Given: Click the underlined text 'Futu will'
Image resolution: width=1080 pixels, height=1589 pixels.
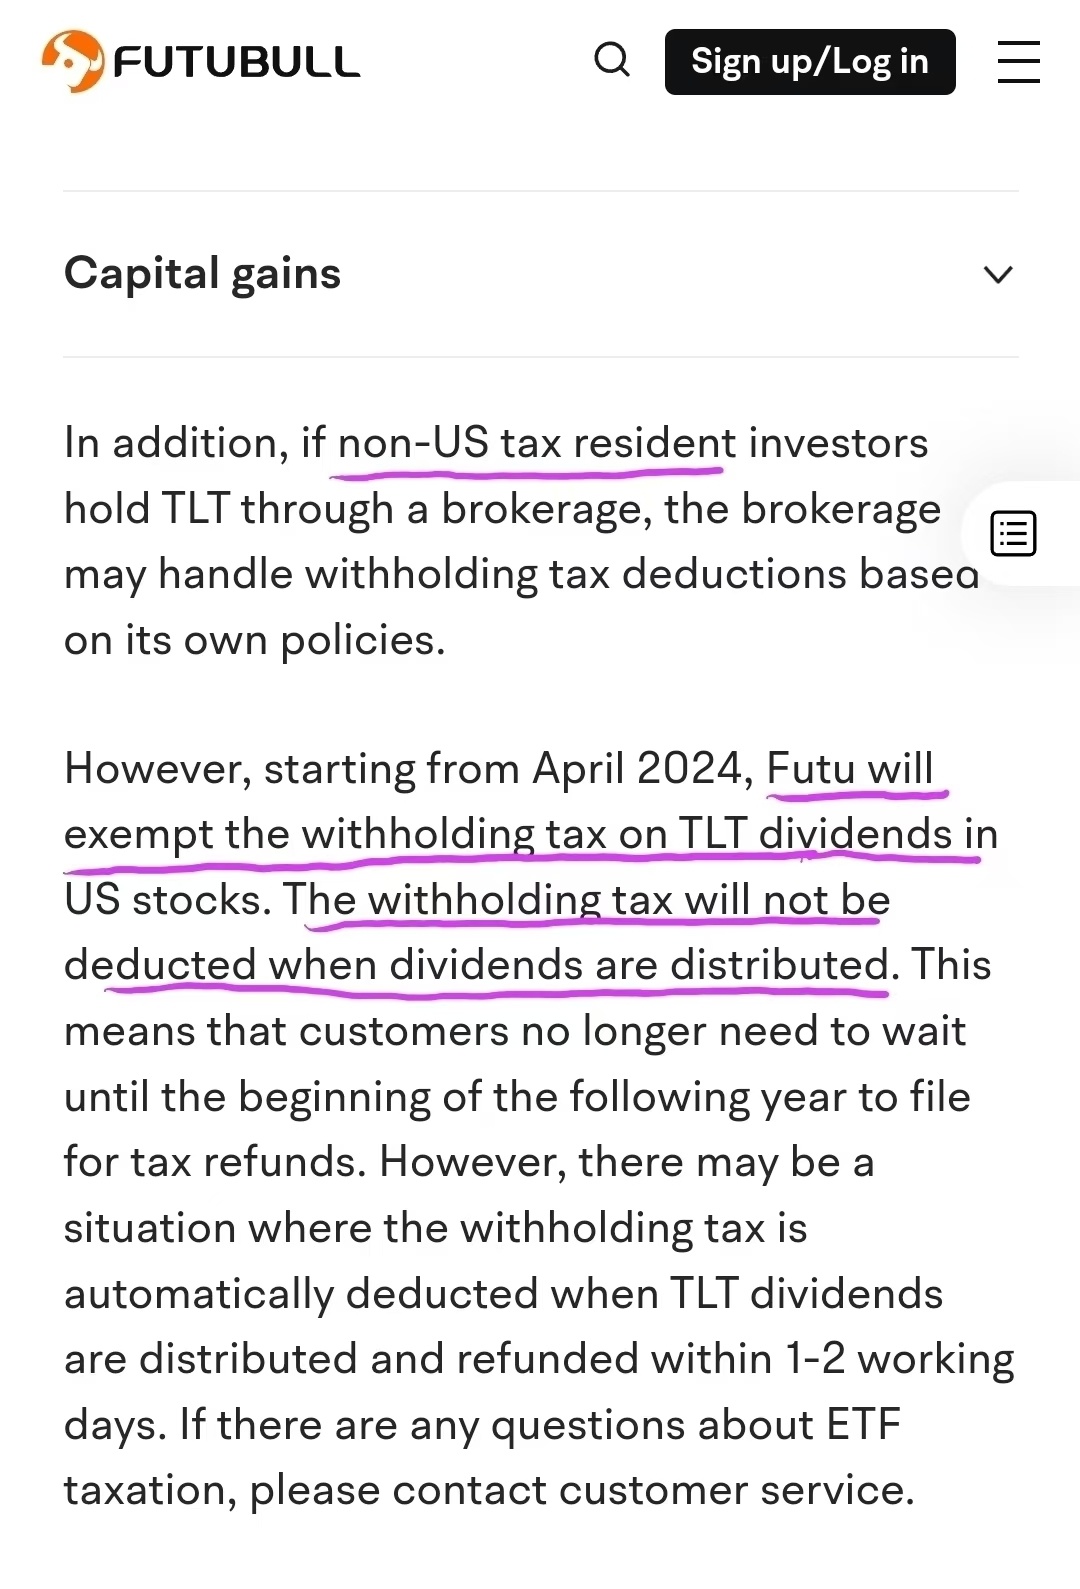Looking at the screenshot, I should coord(850,769).
